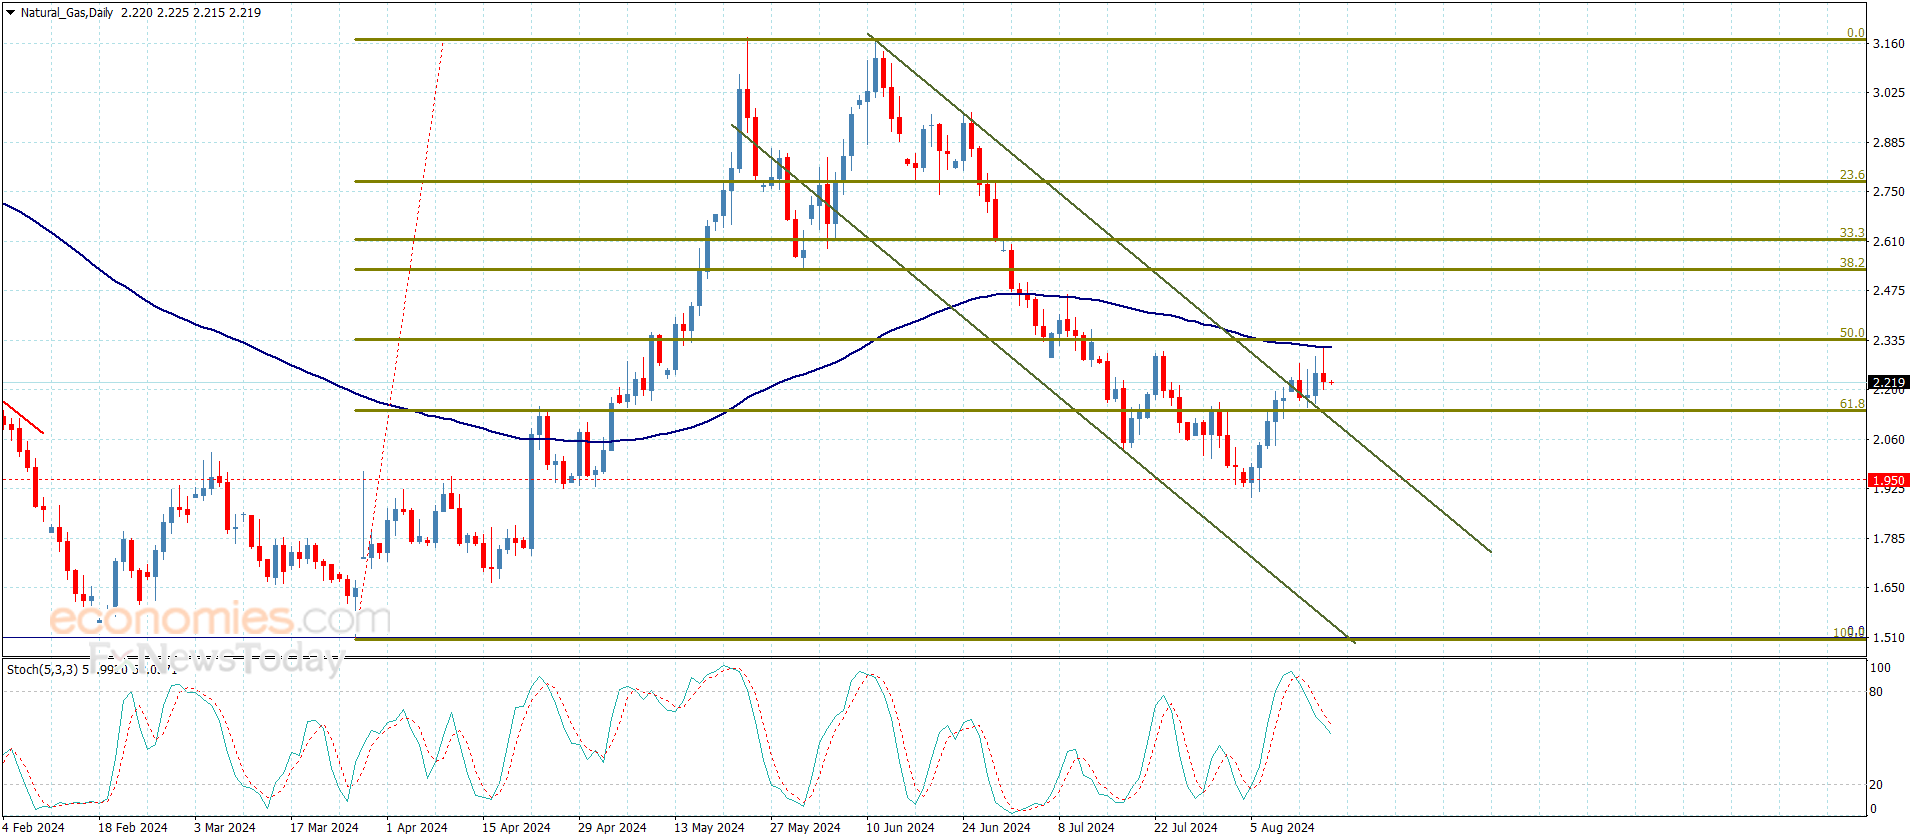This screenshot has width=1916, height=840.
Task: Select the 1 Apr 2024 date marker
Action: (x=416, y=827)
